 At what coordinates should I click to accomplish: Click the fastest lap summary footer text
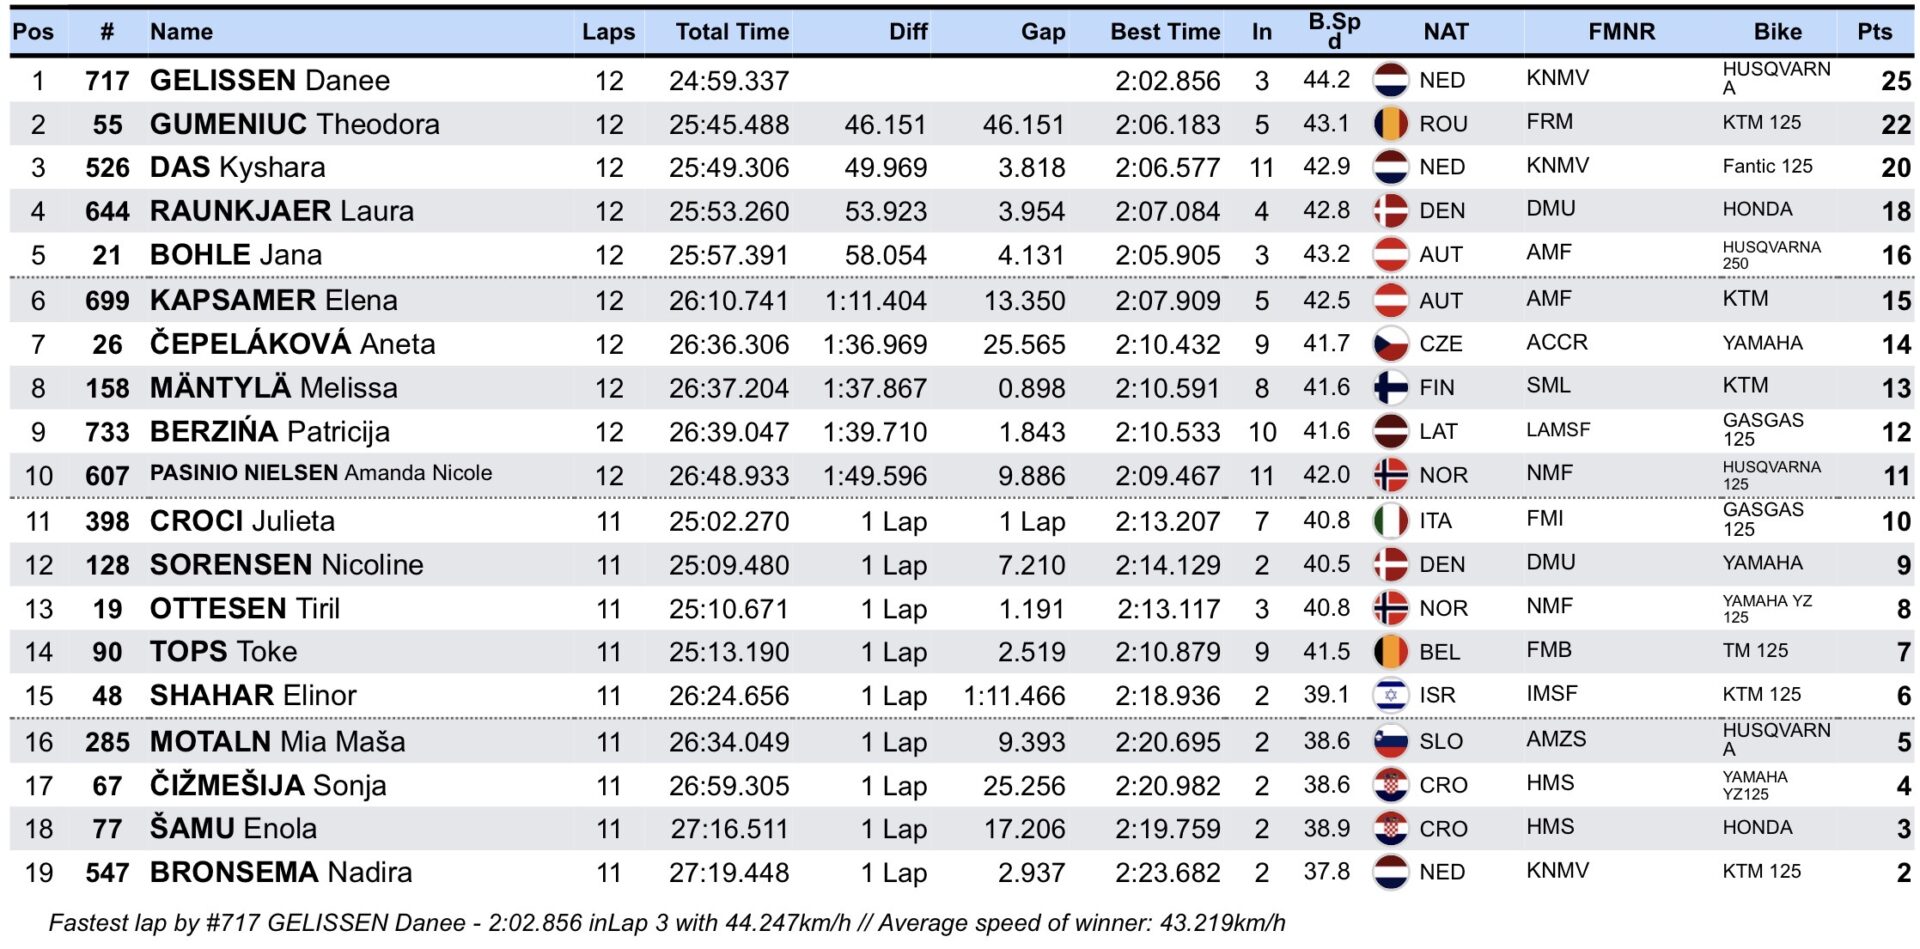pos(666,923)
